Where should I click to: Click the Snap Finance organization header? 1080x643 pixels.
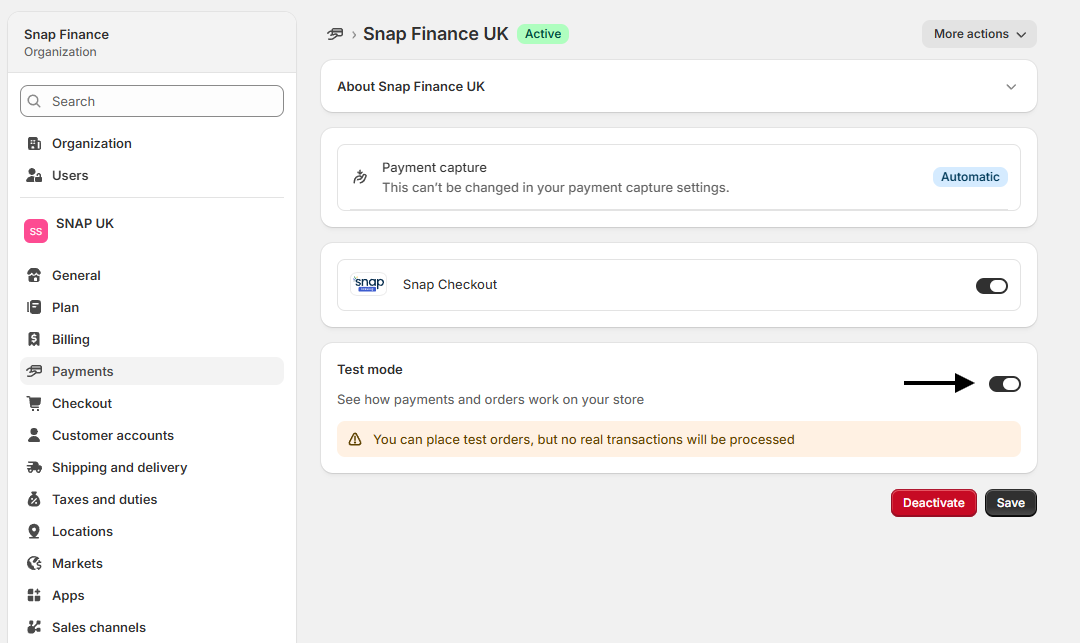(x=152, y=43)
